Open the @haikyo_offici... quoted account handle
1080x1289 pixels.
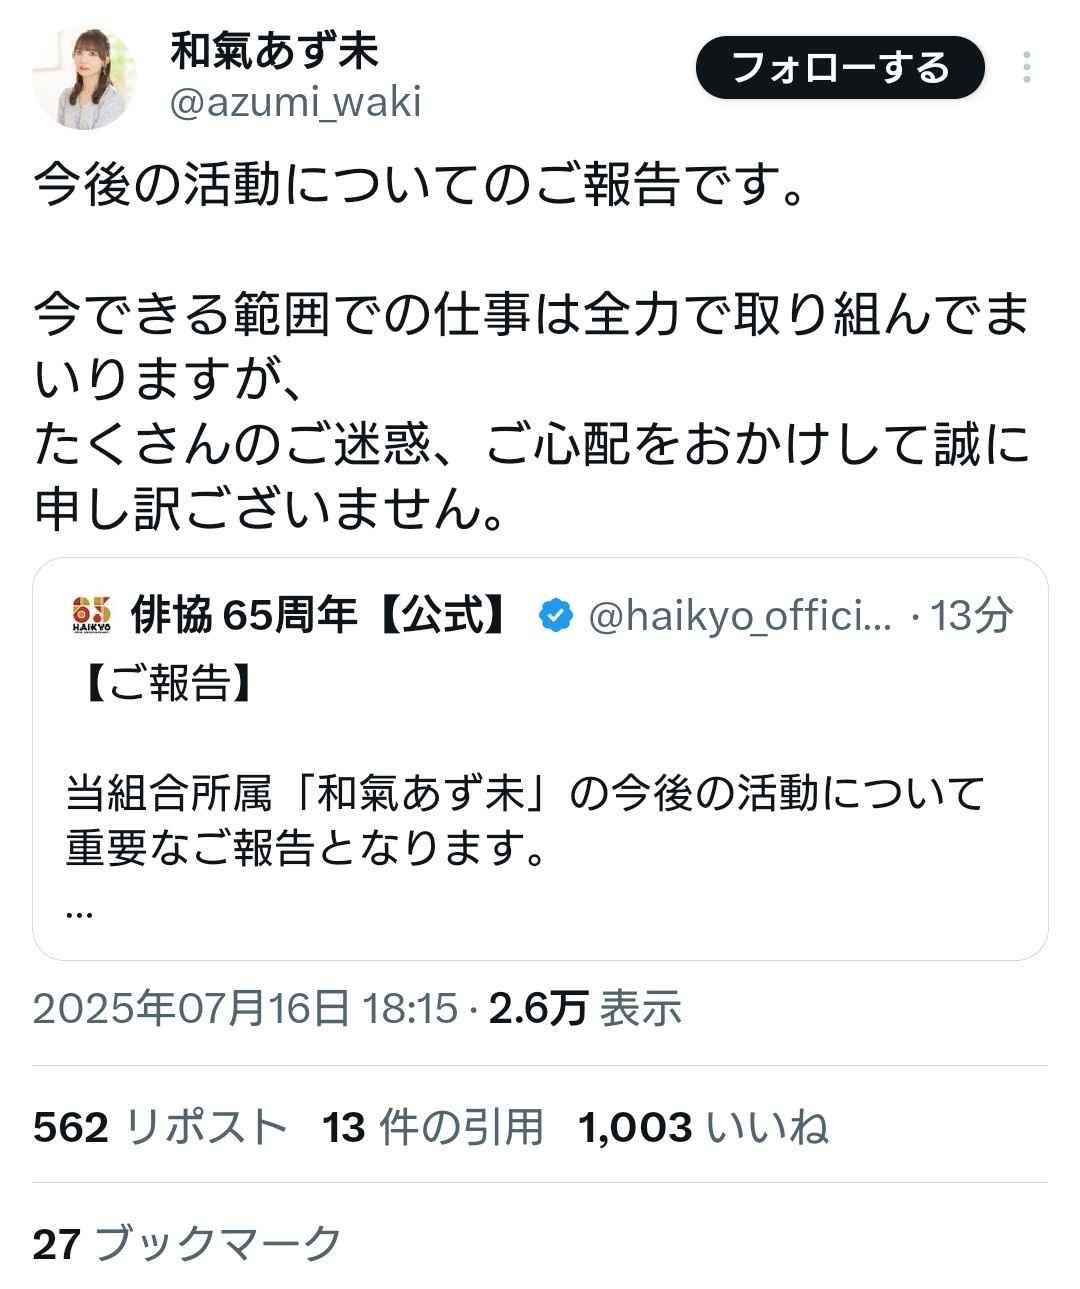[740, 617]
